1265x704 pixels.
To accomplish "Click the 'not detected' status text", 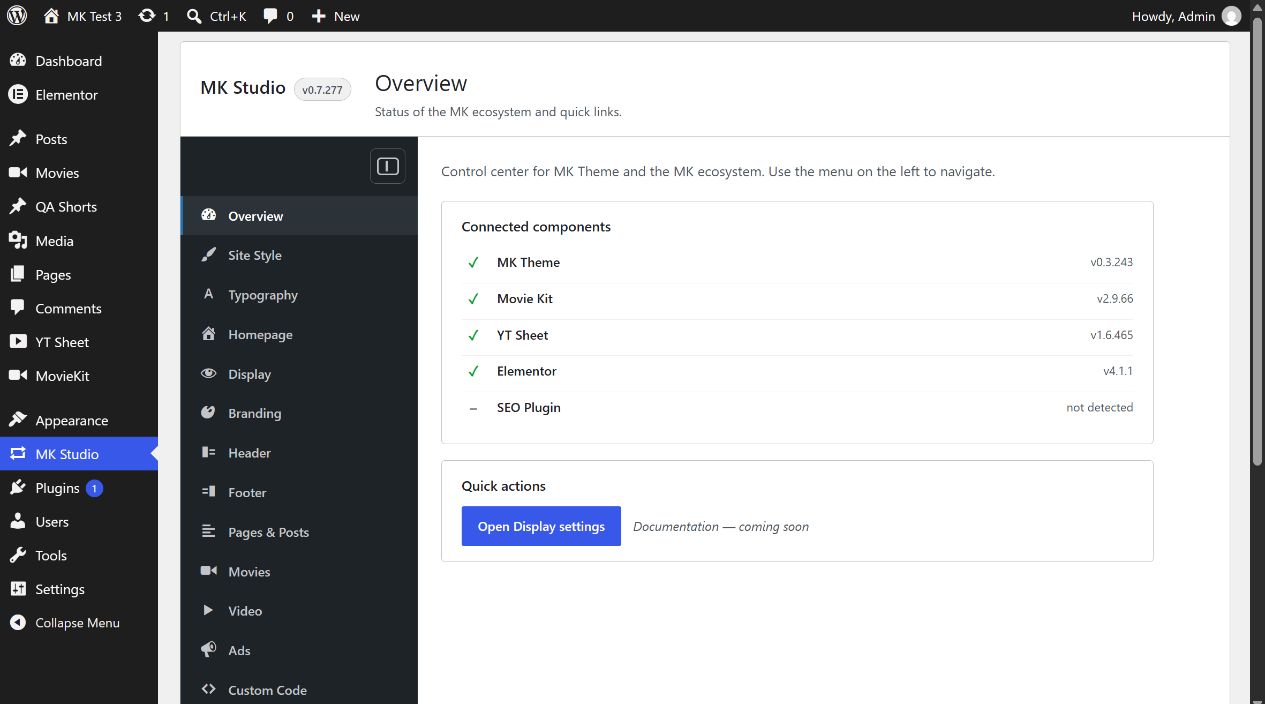I will (1100, 408).
